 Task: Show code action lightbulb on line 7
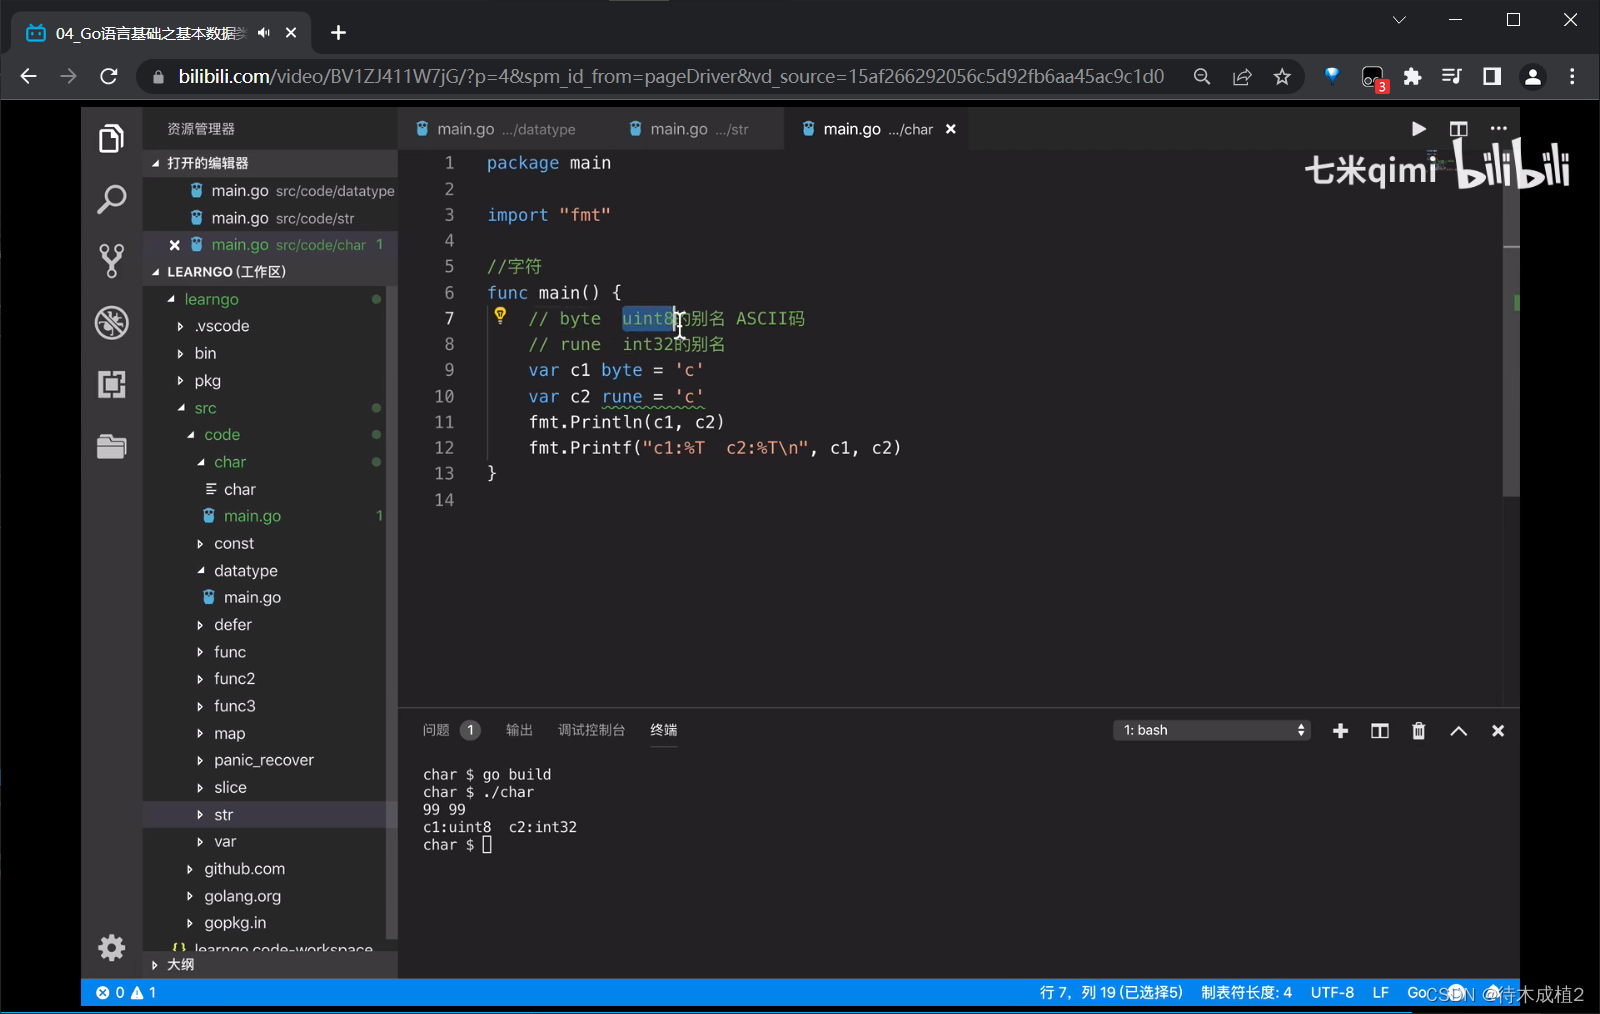click(x=500, y=316)
